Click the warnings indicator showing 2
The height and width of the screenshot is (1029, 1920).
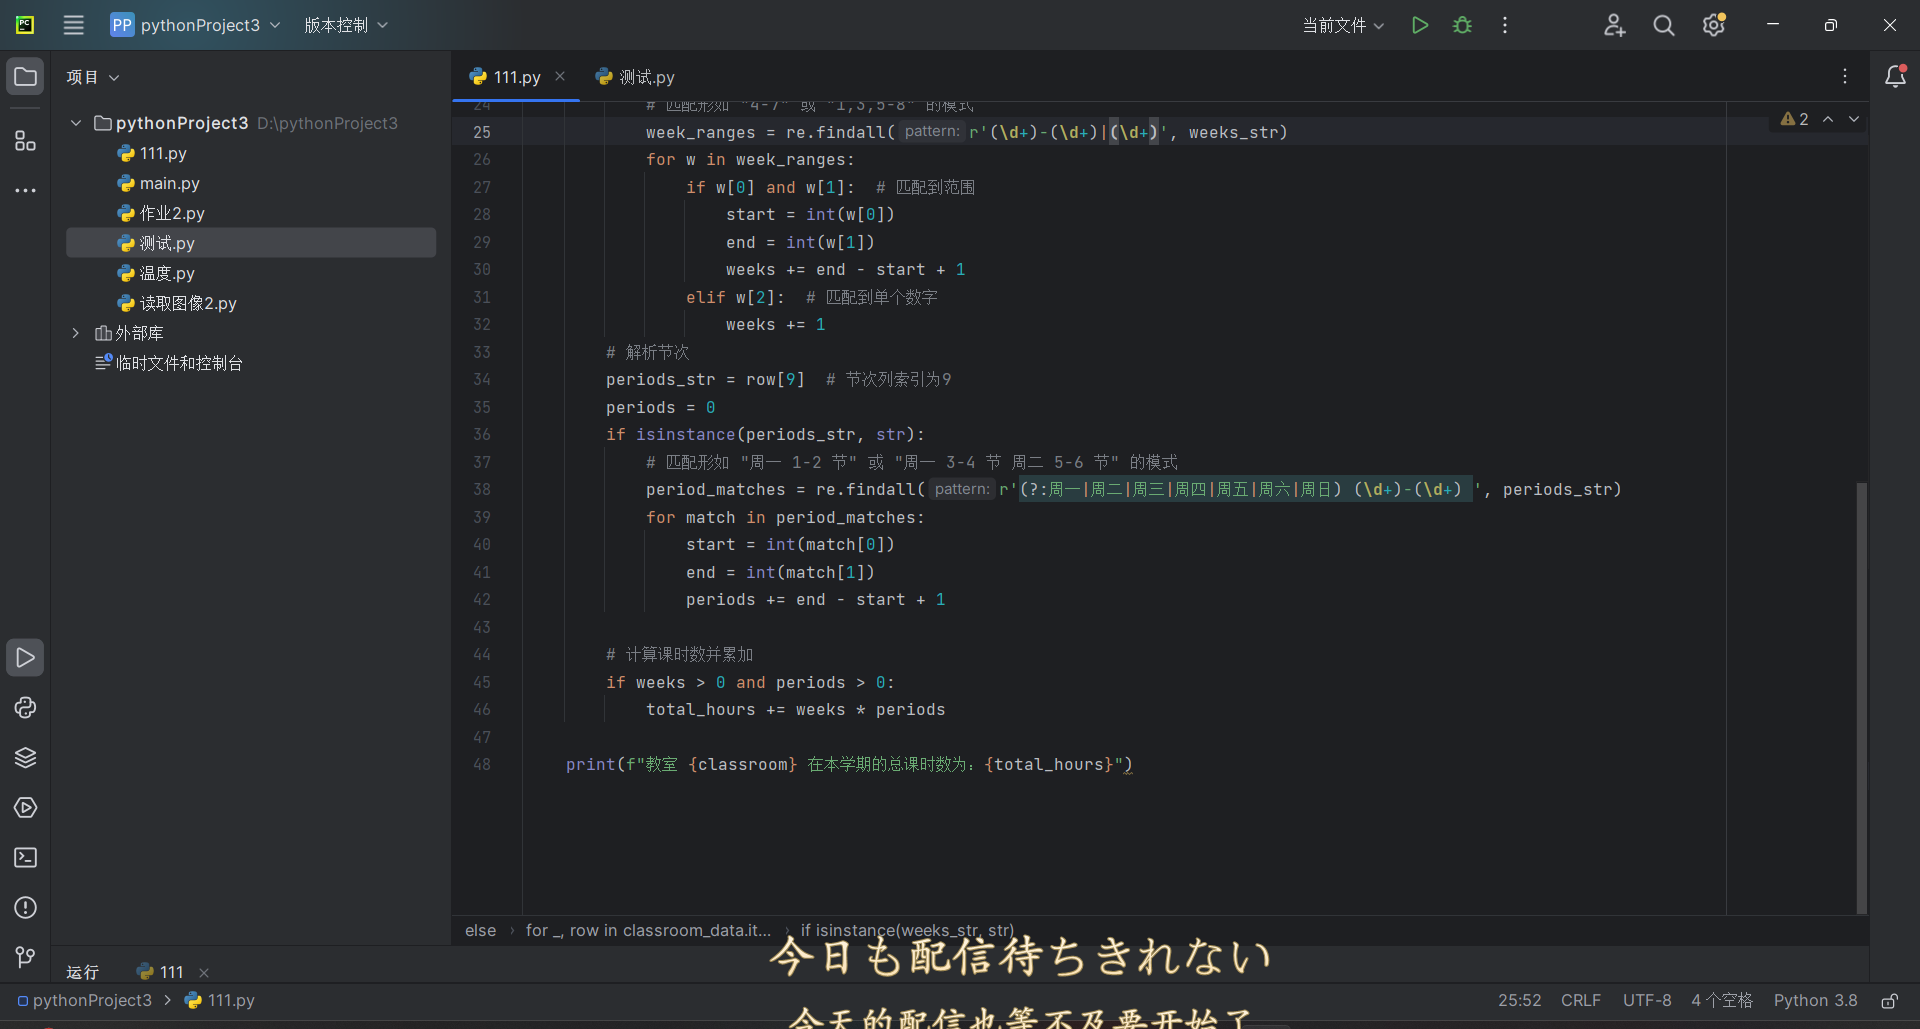pos(1794,119)
